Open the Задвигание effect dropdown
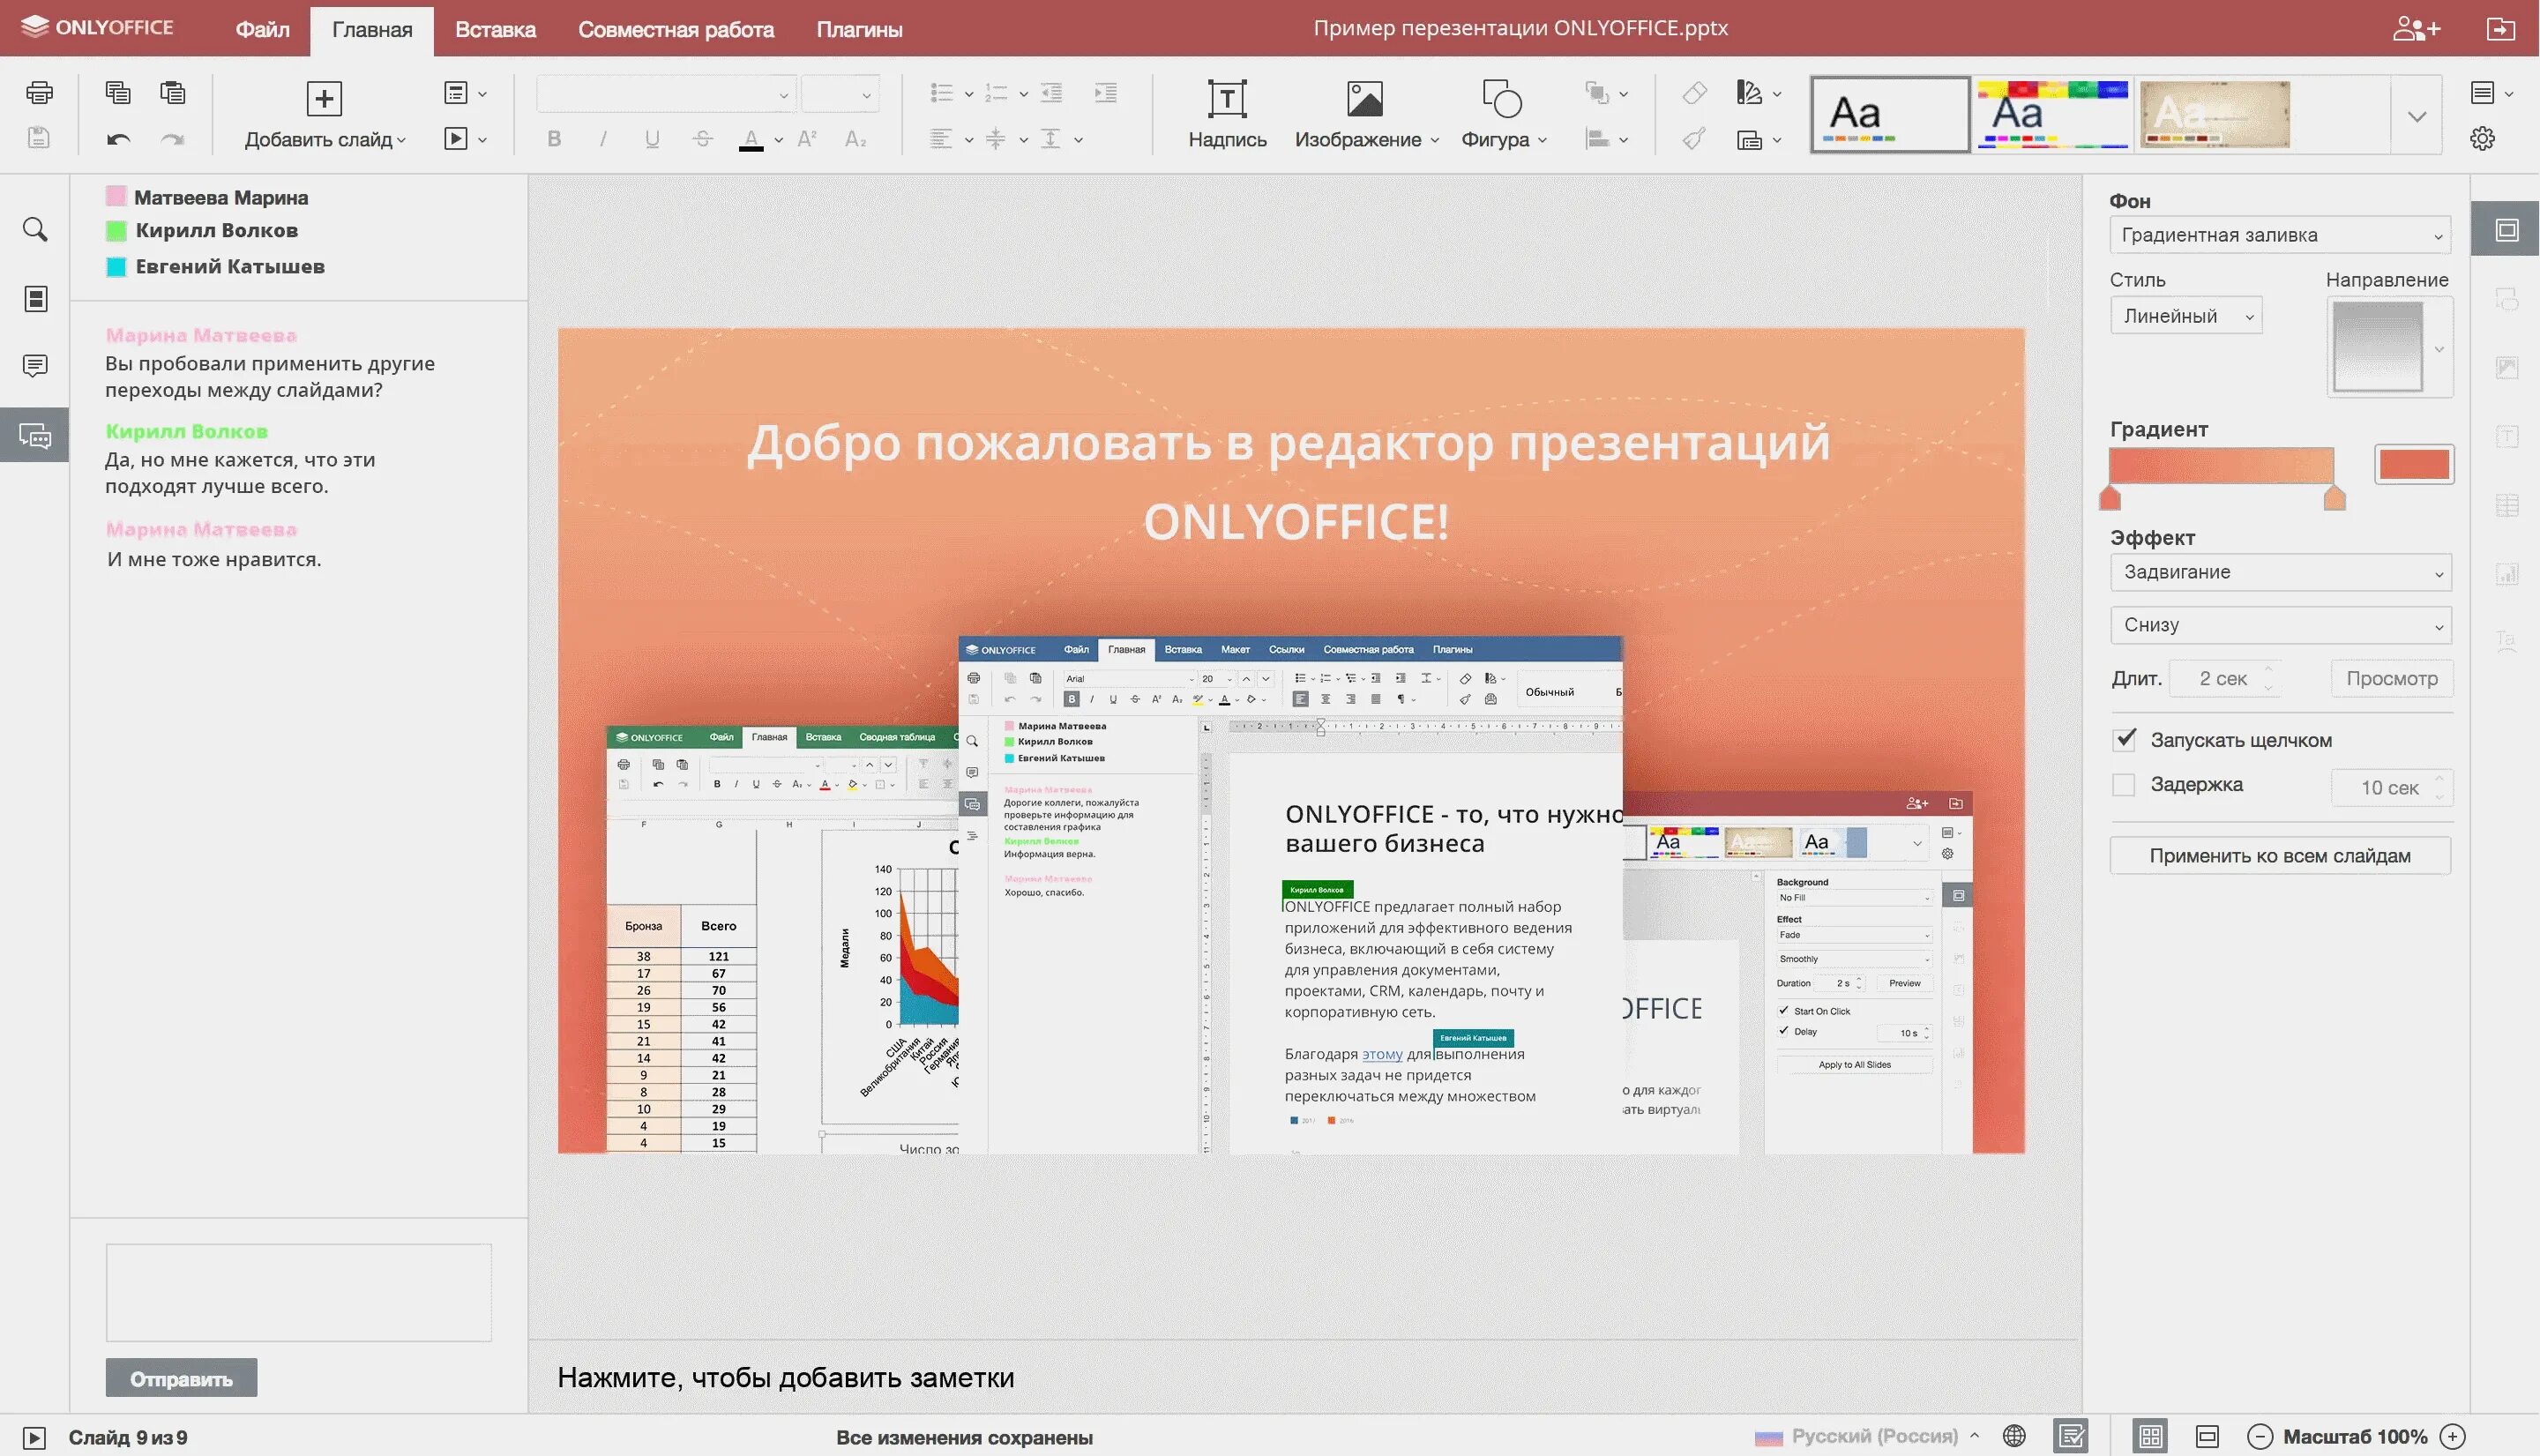Viewport: 2540px width, 1456px height. pyautogui.click(x=2280, y=572)
